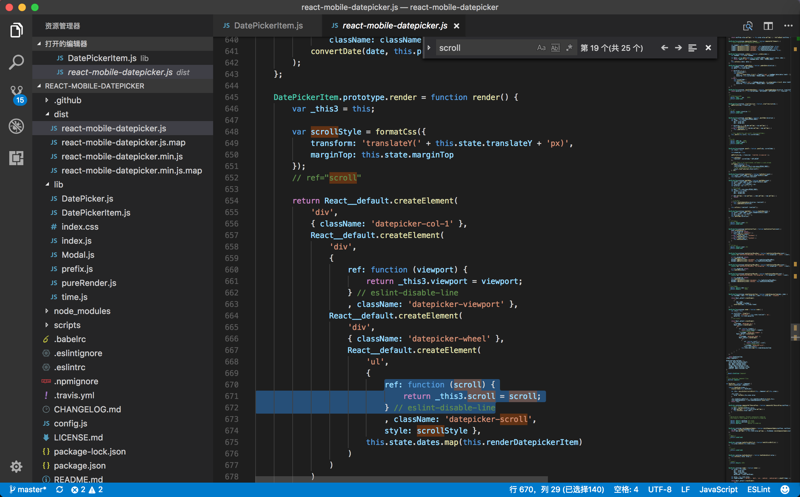Click JavaScript language mode in status bar

718,490
